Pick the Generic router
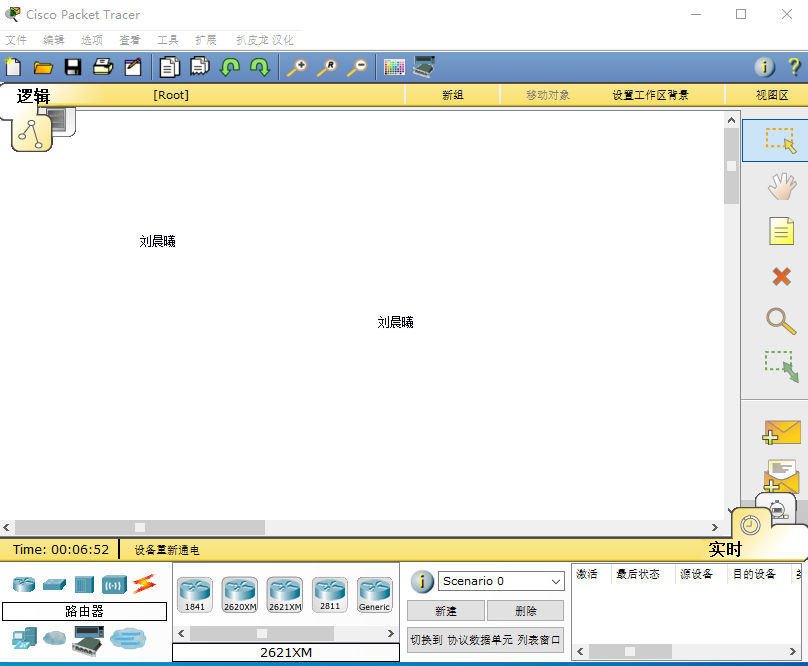Viewport: 808px width, 666px height. point(375,595)
